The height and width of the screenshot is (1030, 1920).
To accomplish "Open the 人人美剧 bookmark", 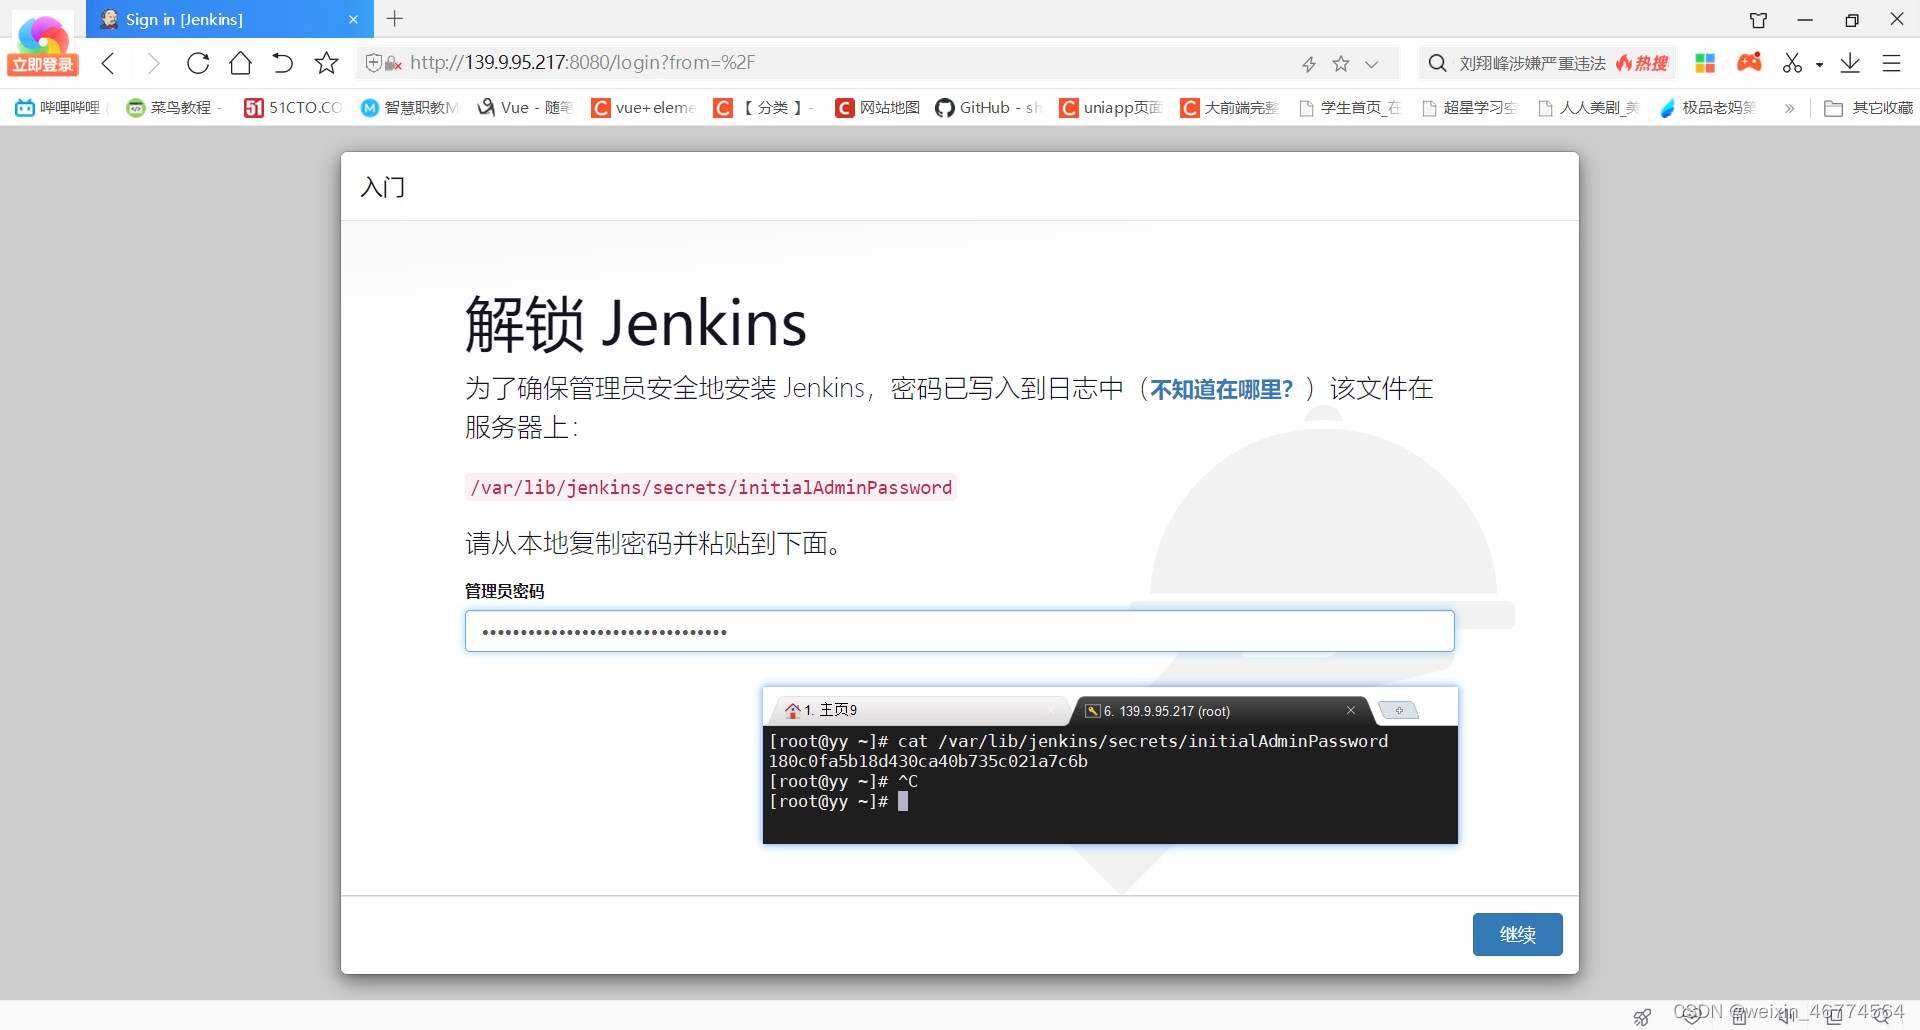I will point(1588,107).
